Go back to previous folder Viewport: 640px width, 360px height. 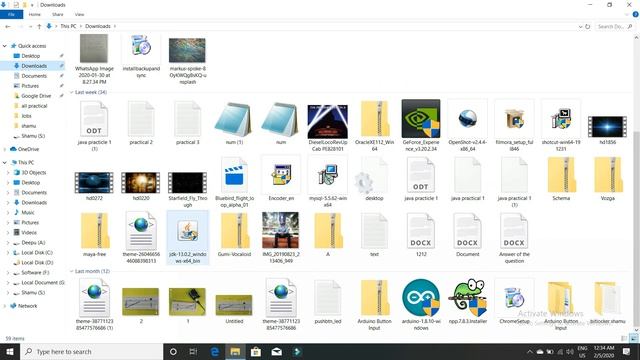(x=8, y=27)
